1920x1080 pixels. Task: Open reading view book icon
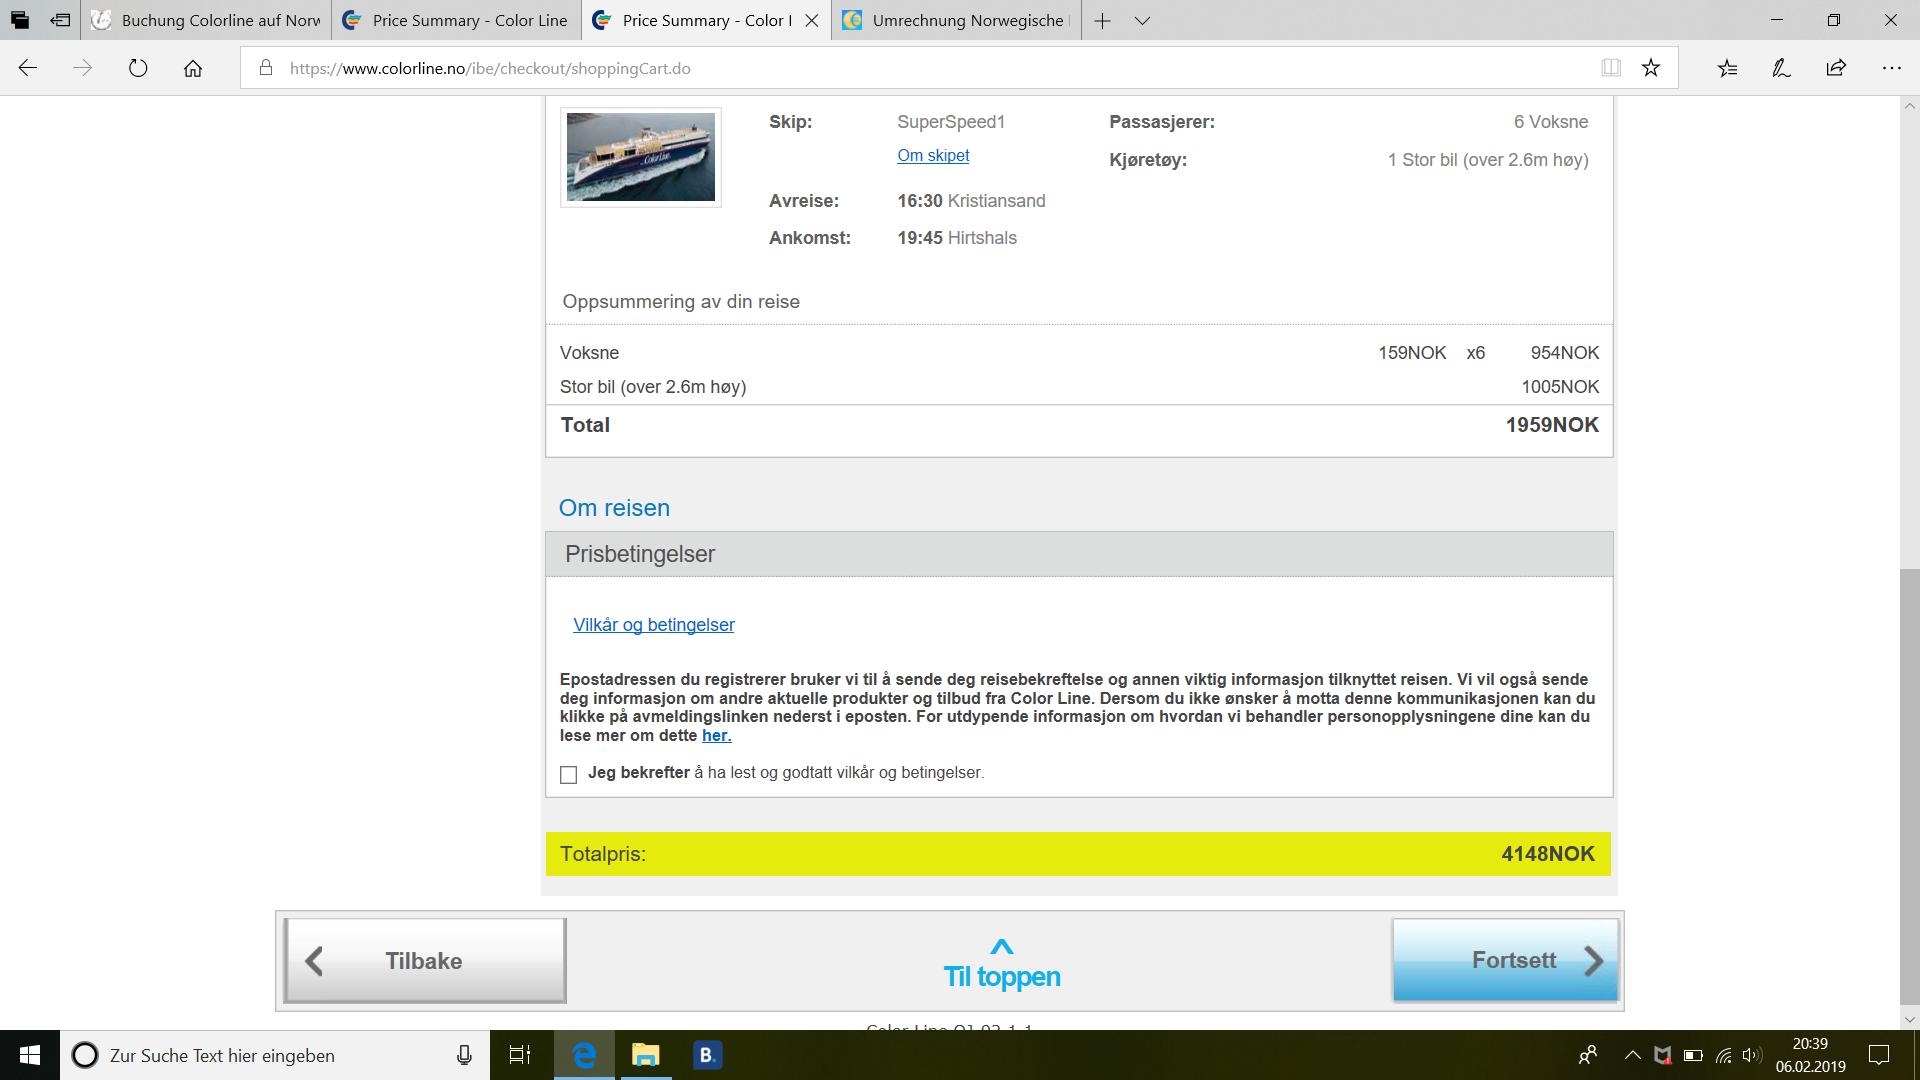point(1611,68)
